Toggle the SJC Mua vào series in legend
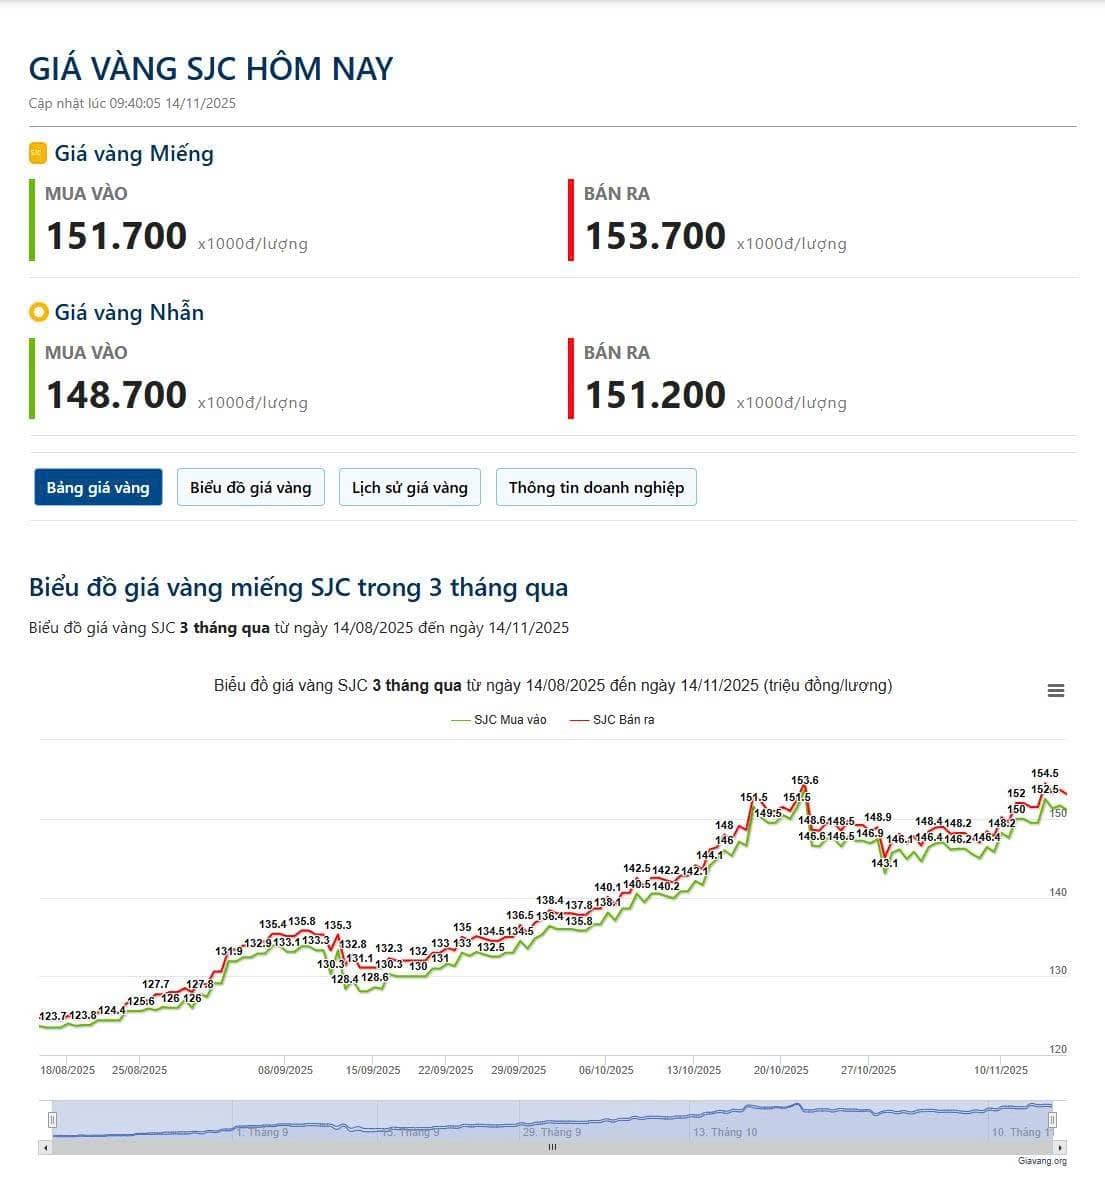This screenshot has width=1105, height=1201. click(x=499, y=720)
